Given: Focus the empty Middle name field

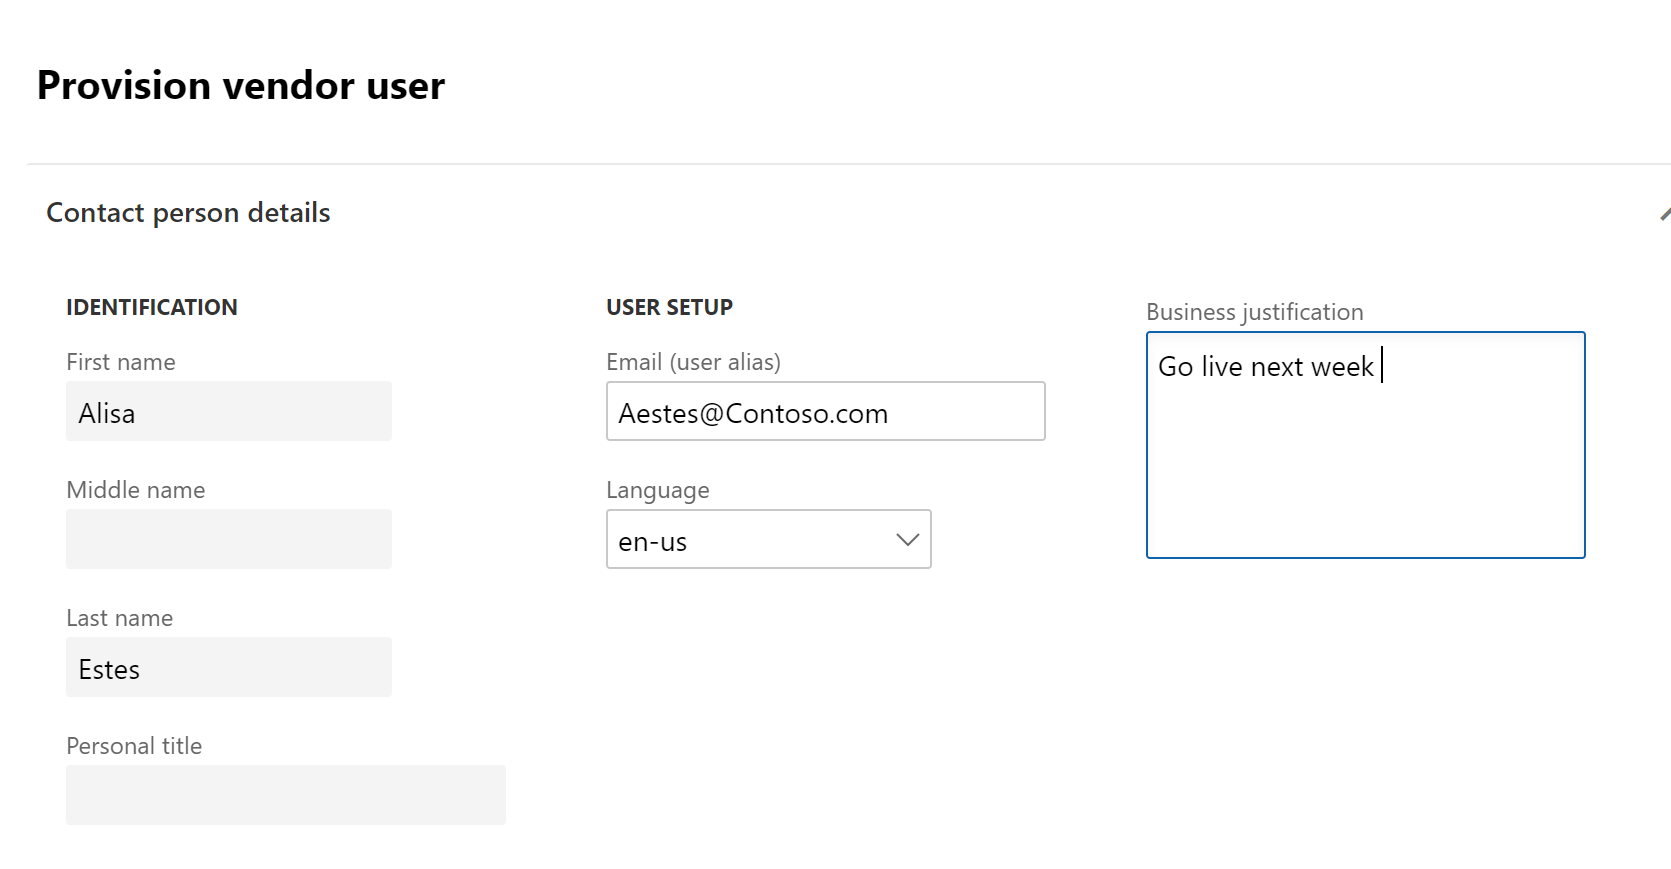Looking at the screenshot, I should [228, 540].
